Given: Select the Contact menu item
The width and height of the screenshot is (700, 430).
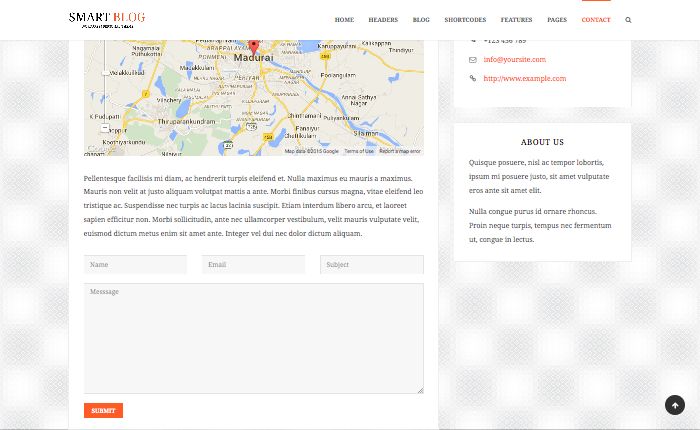Looking at the screenshot, I should [x=596, y=20].
